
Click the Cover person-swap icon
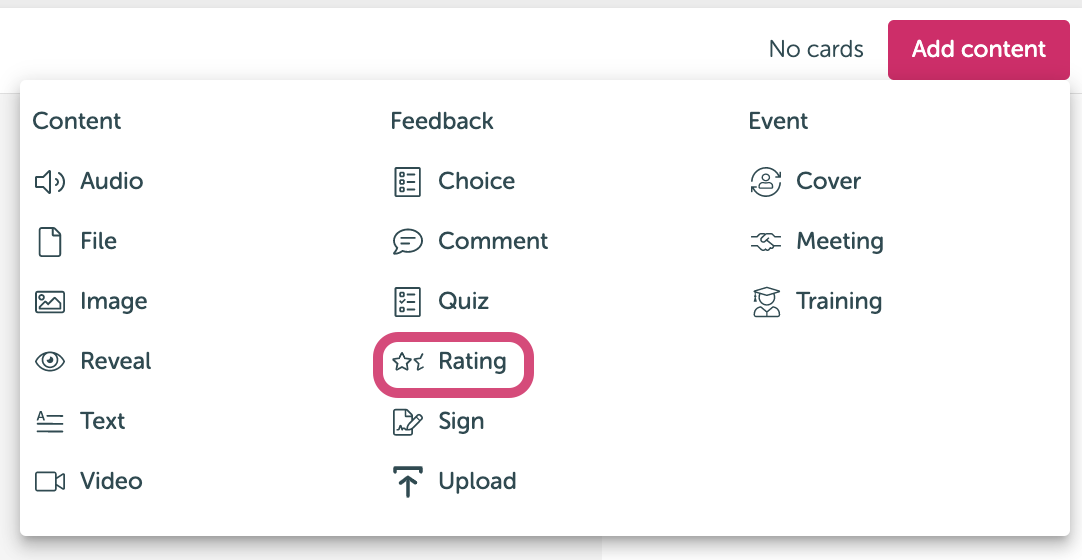point(765,181)
